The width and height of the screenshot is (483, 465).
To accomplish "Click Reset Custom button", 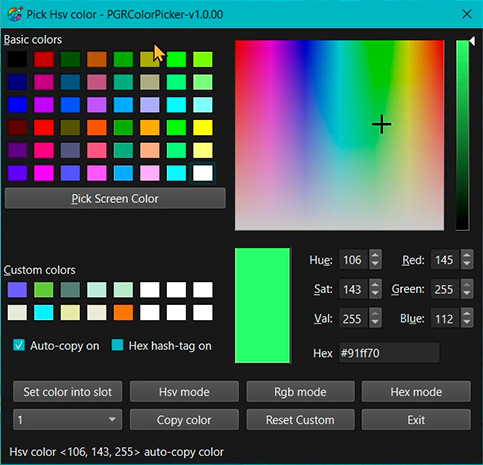I will click(300, 420).
